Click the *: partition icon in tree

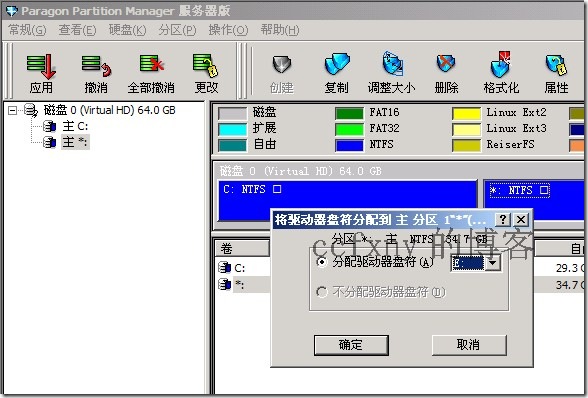[50, 142]
